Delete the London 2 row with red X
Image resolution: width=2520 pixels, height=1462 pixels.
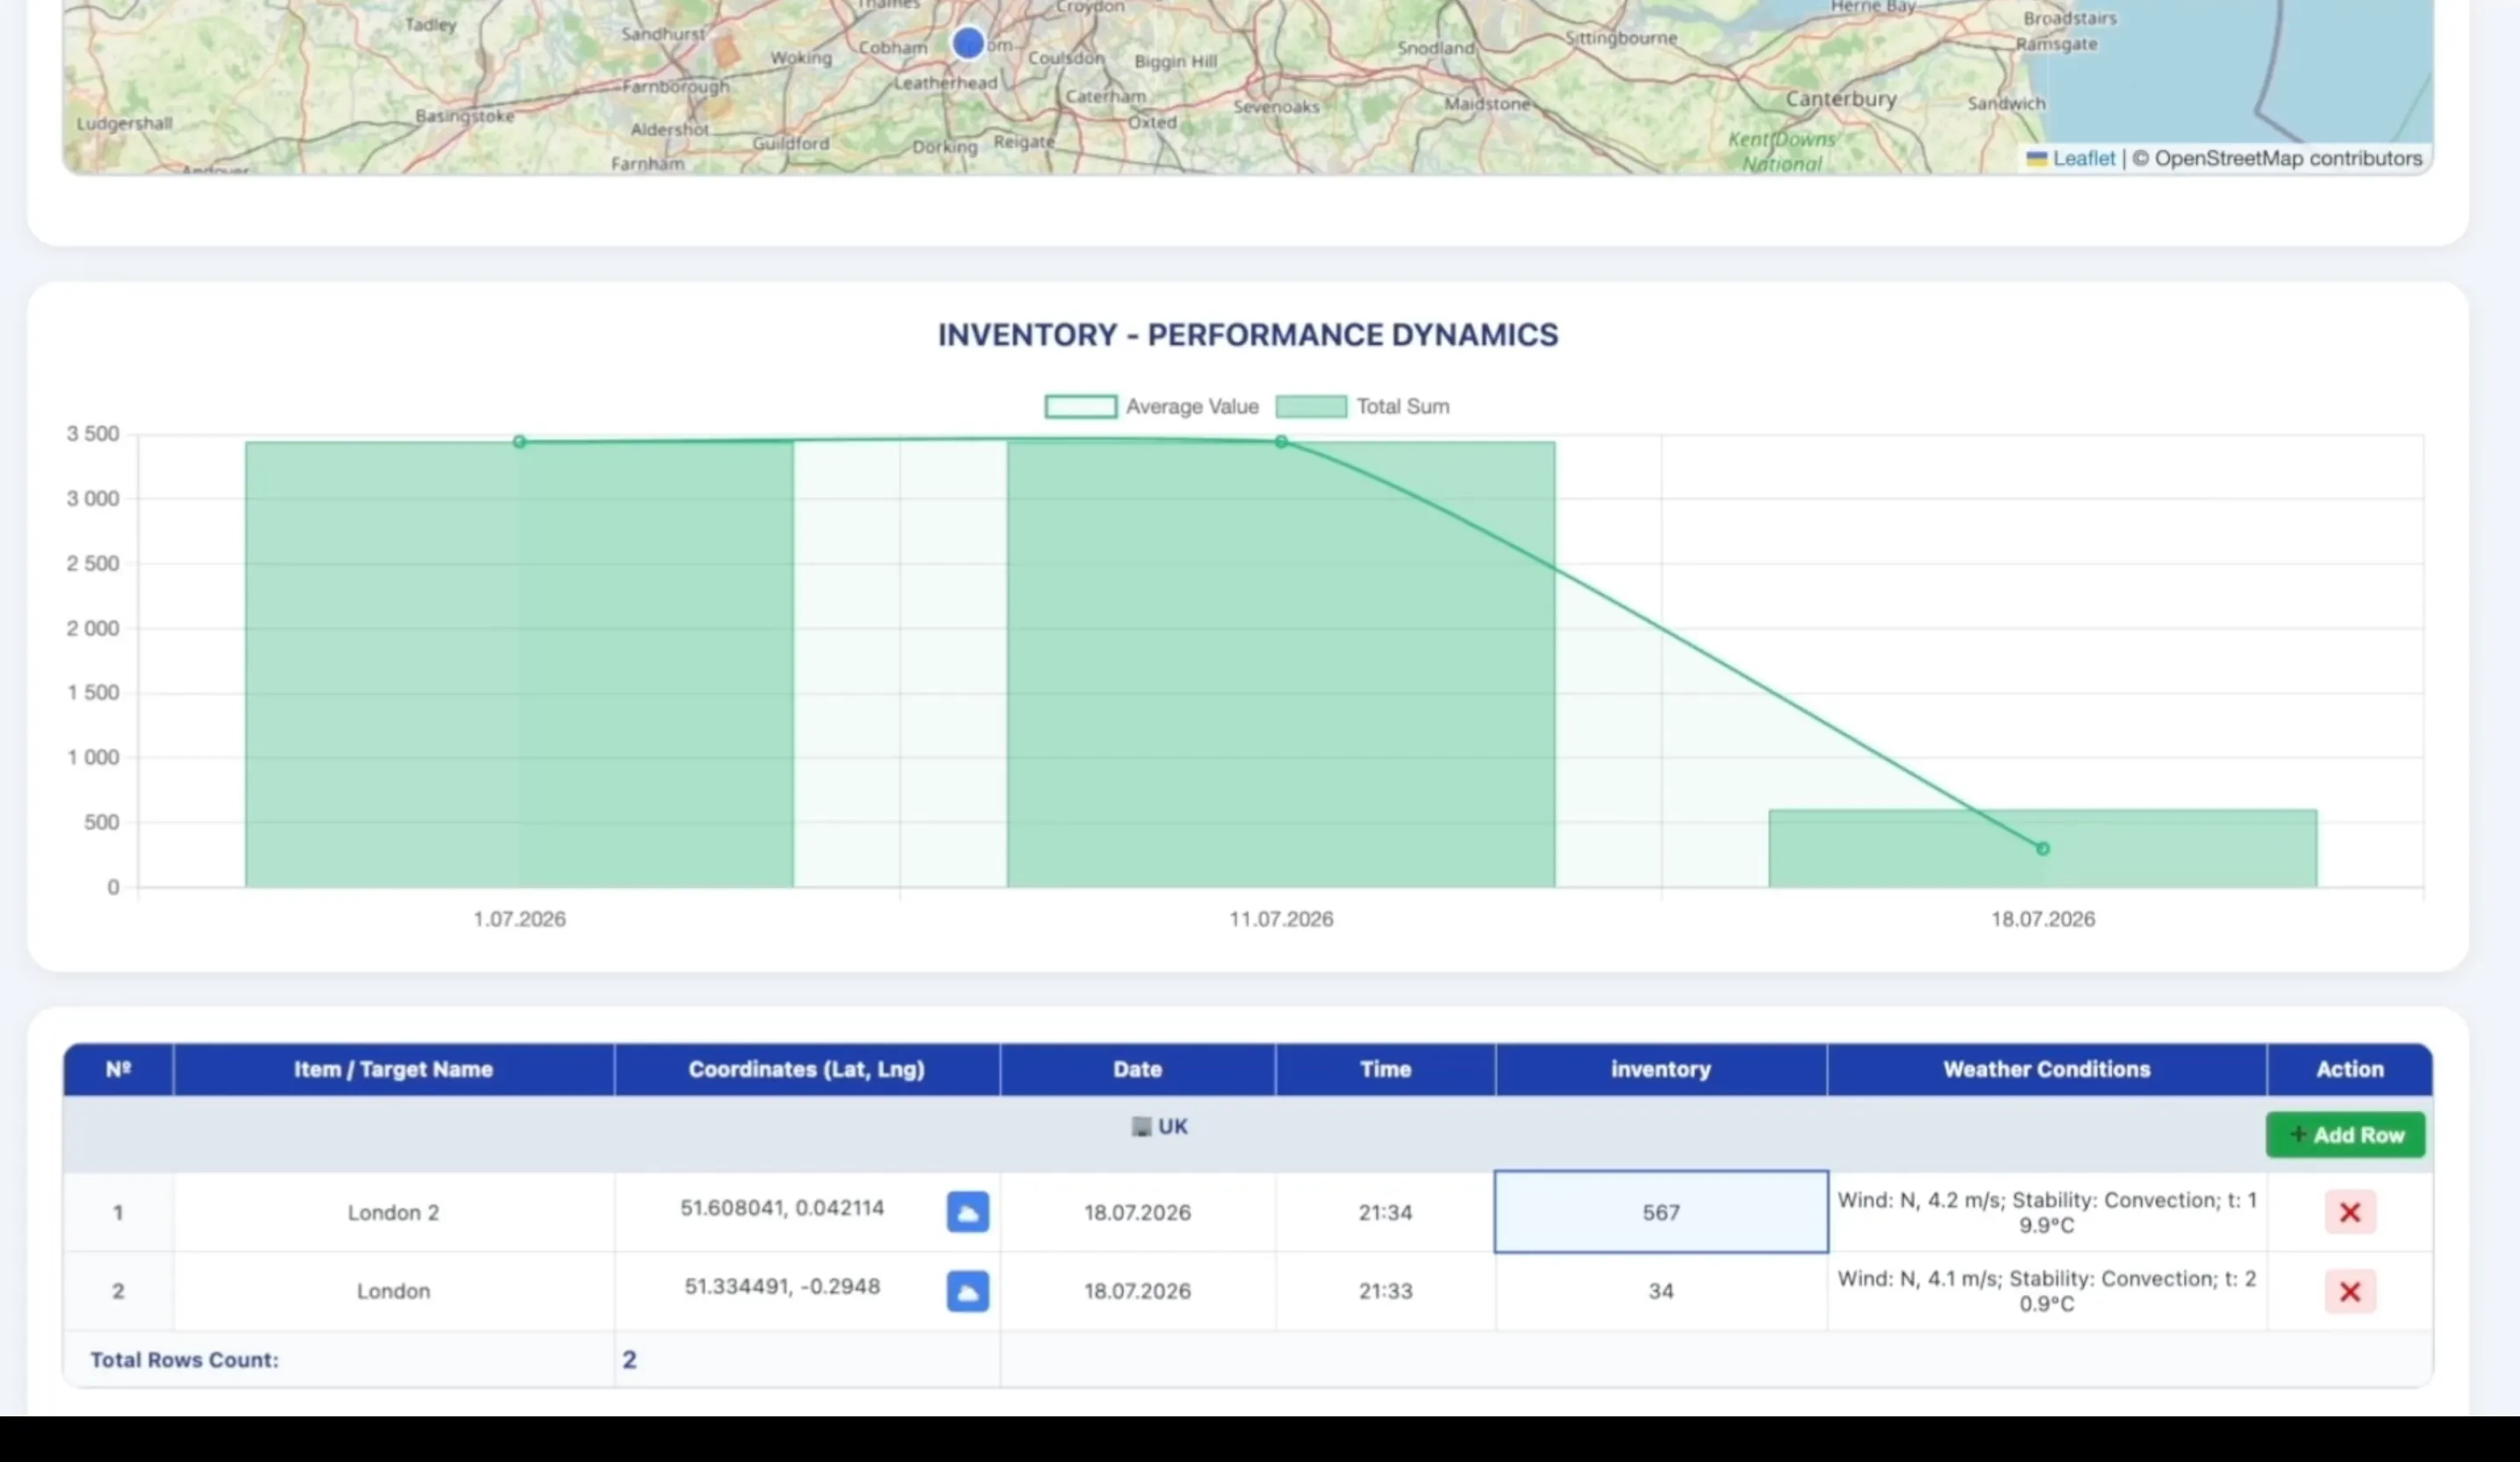[x=2349, y=1212]
